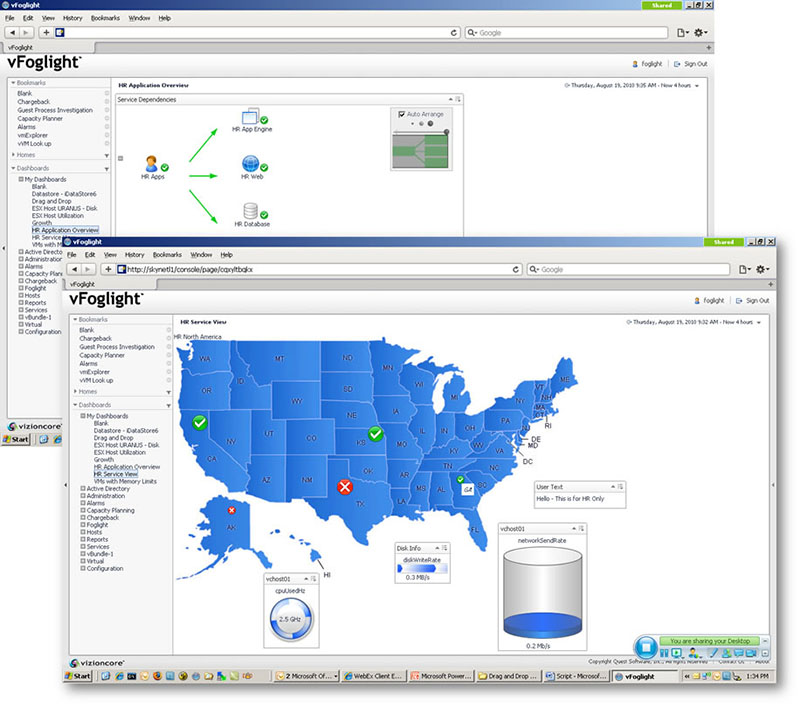Open the File menu in front window

click(72, 255)
